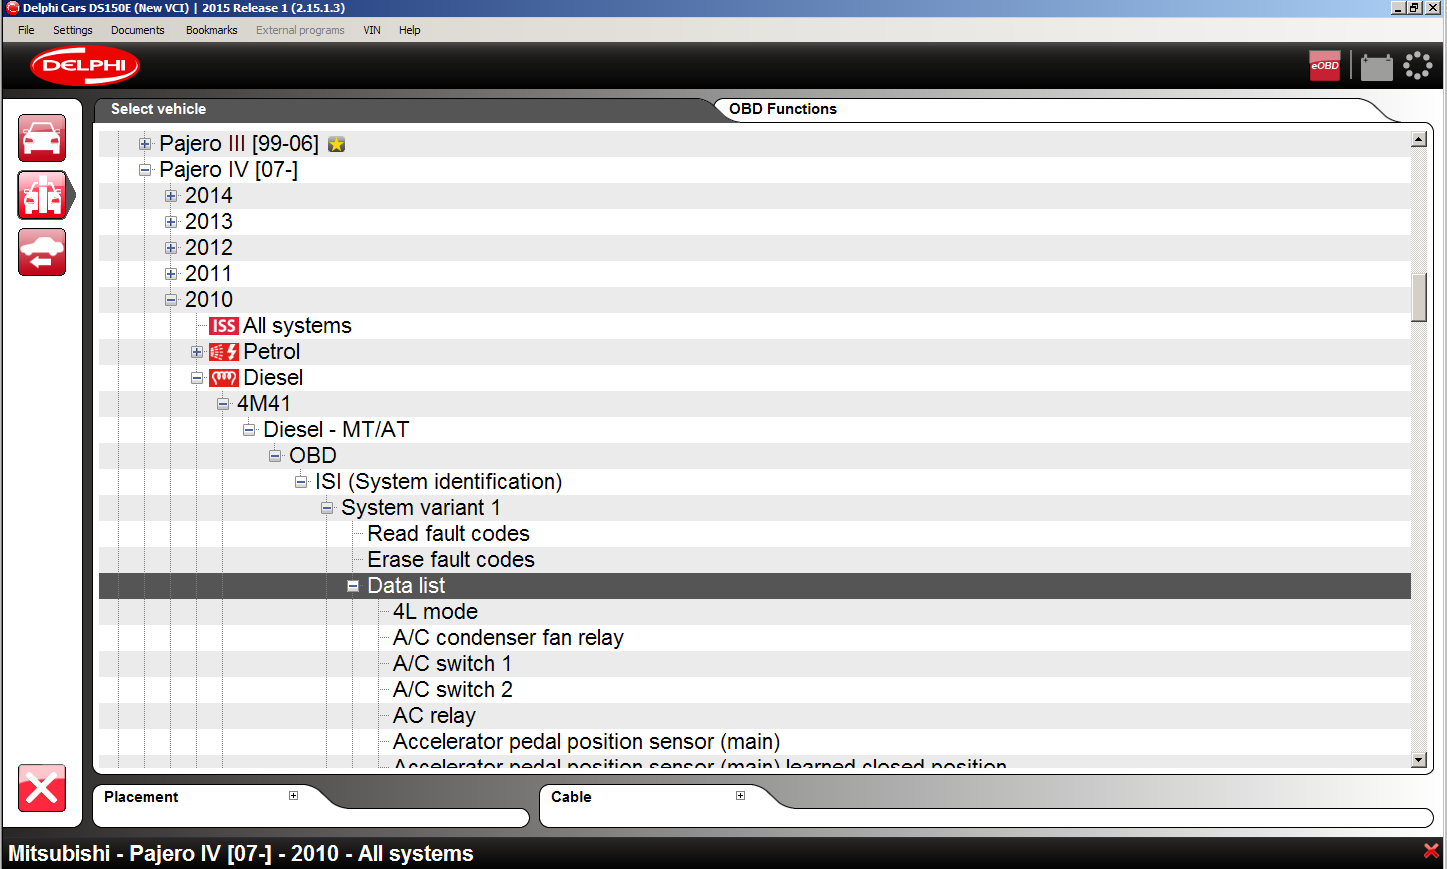Collapse the 2010 model year
The height and width of the screenshot is (869, 1447).
(171, 300)
